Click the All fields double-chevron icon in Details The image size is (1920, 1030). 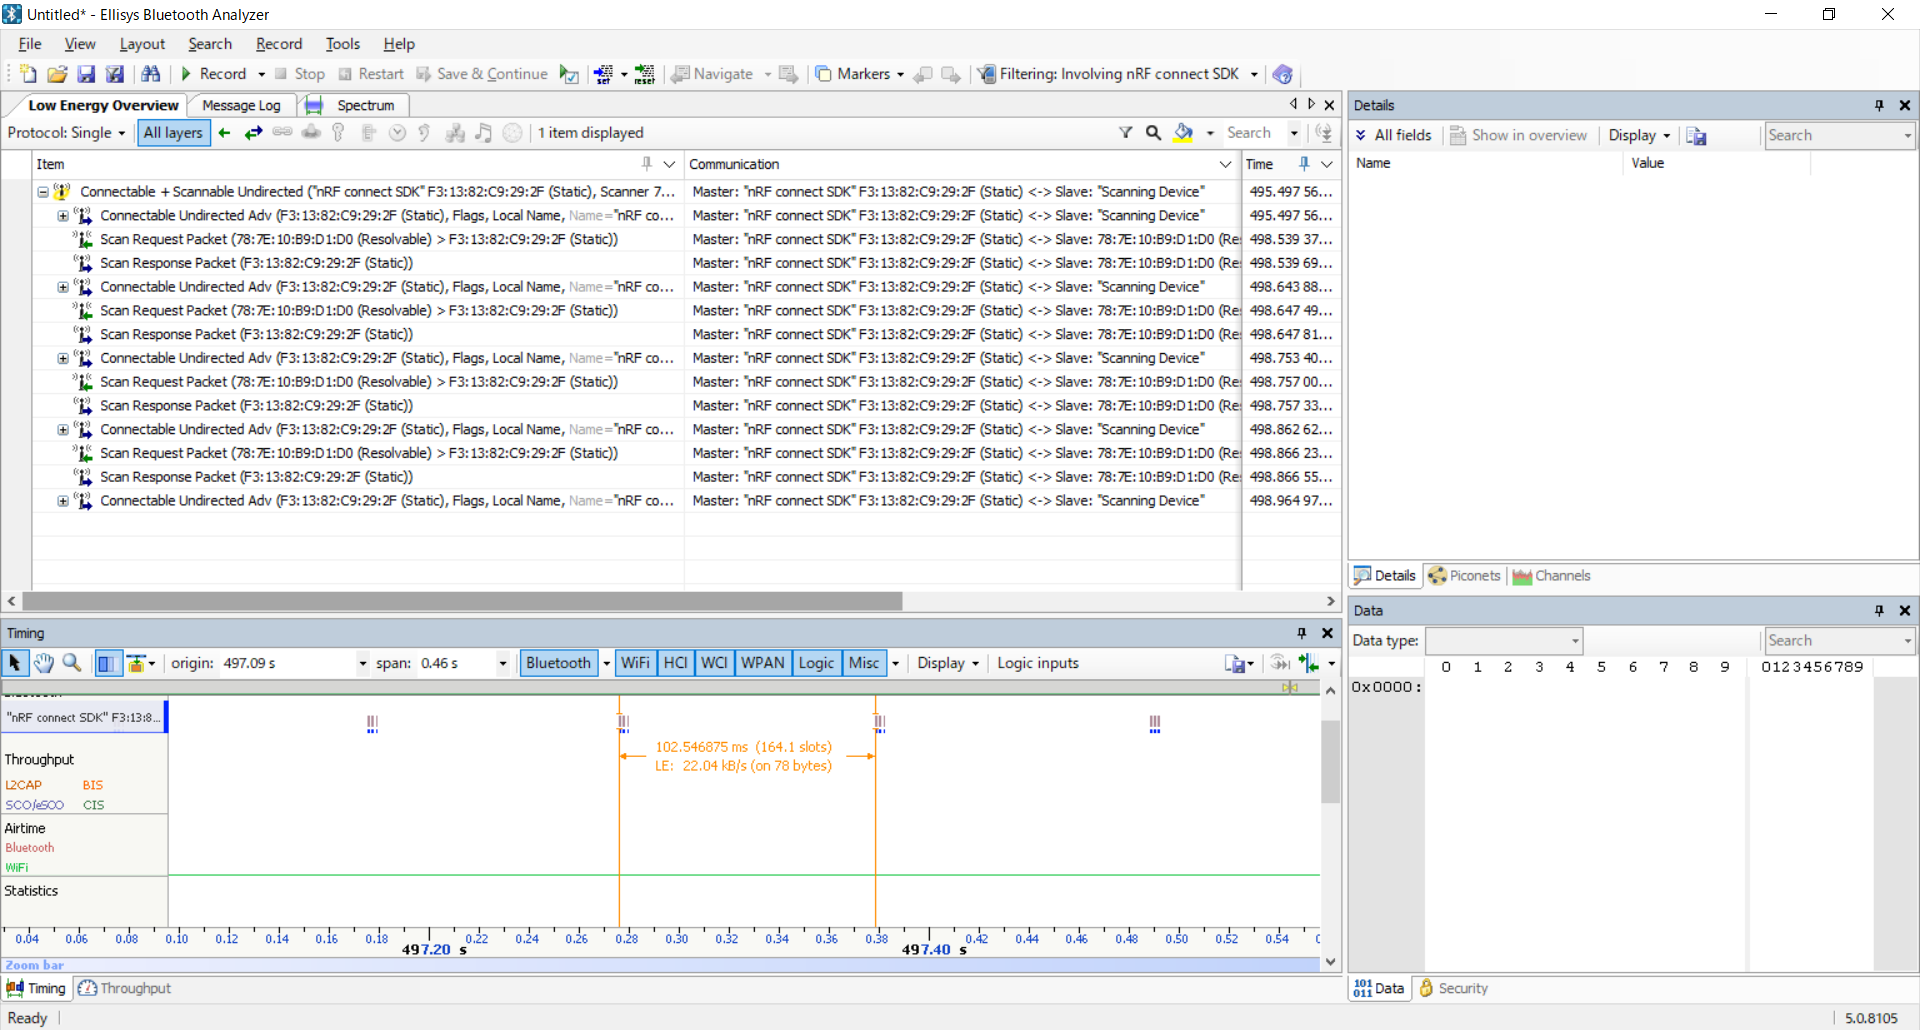pyautogui.click(x=1361, y=135)
